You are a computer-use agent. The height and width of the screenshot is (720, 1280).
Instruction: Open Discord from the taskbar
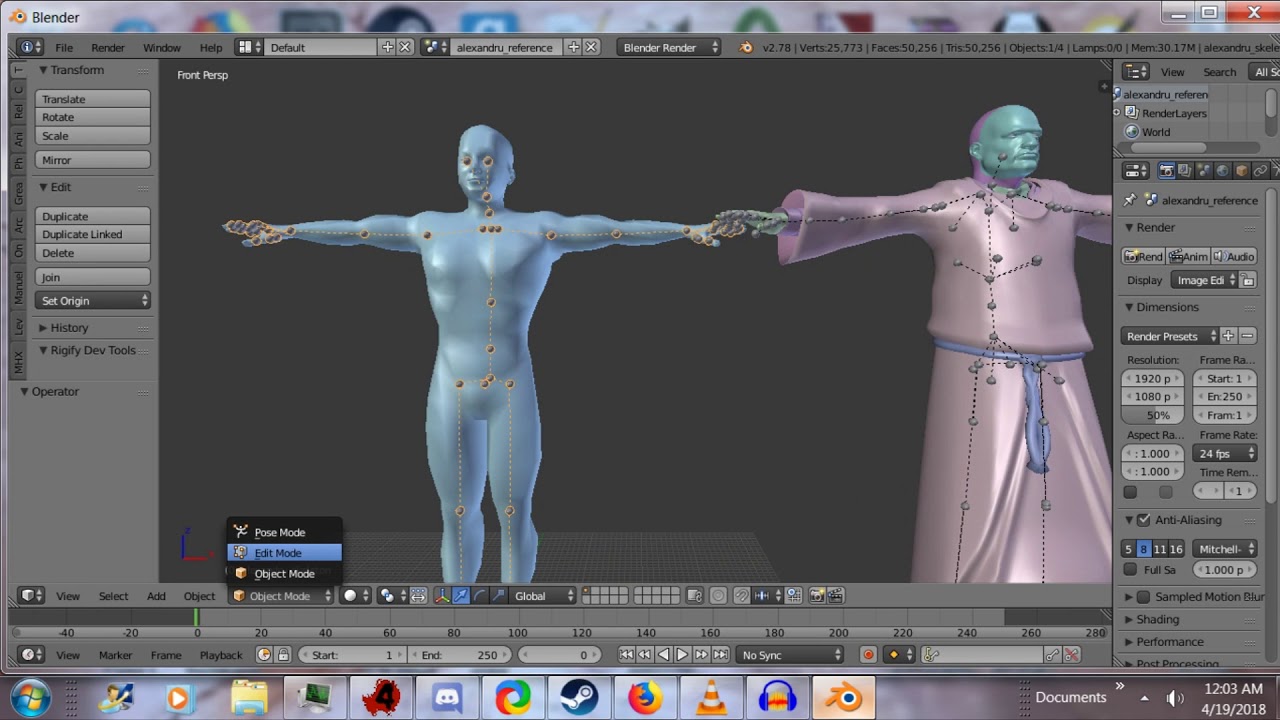446,697
